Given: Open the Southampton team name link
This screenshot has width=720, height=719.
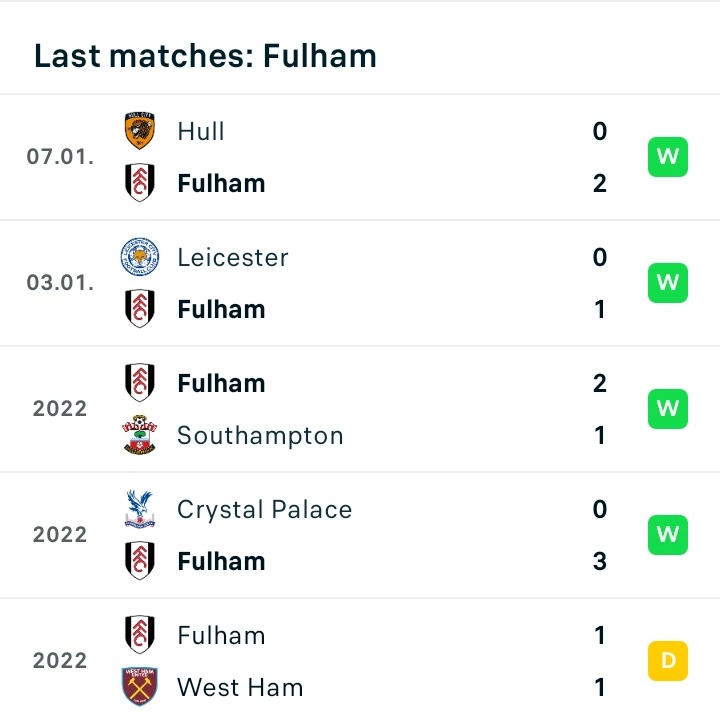Looking at the screenshot, I should pyautogui.click(x=260, y=436).
